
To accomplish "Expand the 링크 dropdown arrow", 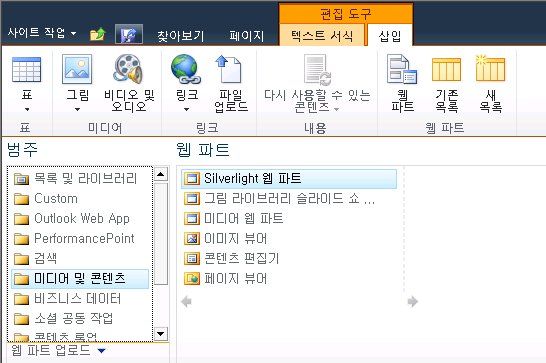I will pyautogui.click(x=186, y=109).
